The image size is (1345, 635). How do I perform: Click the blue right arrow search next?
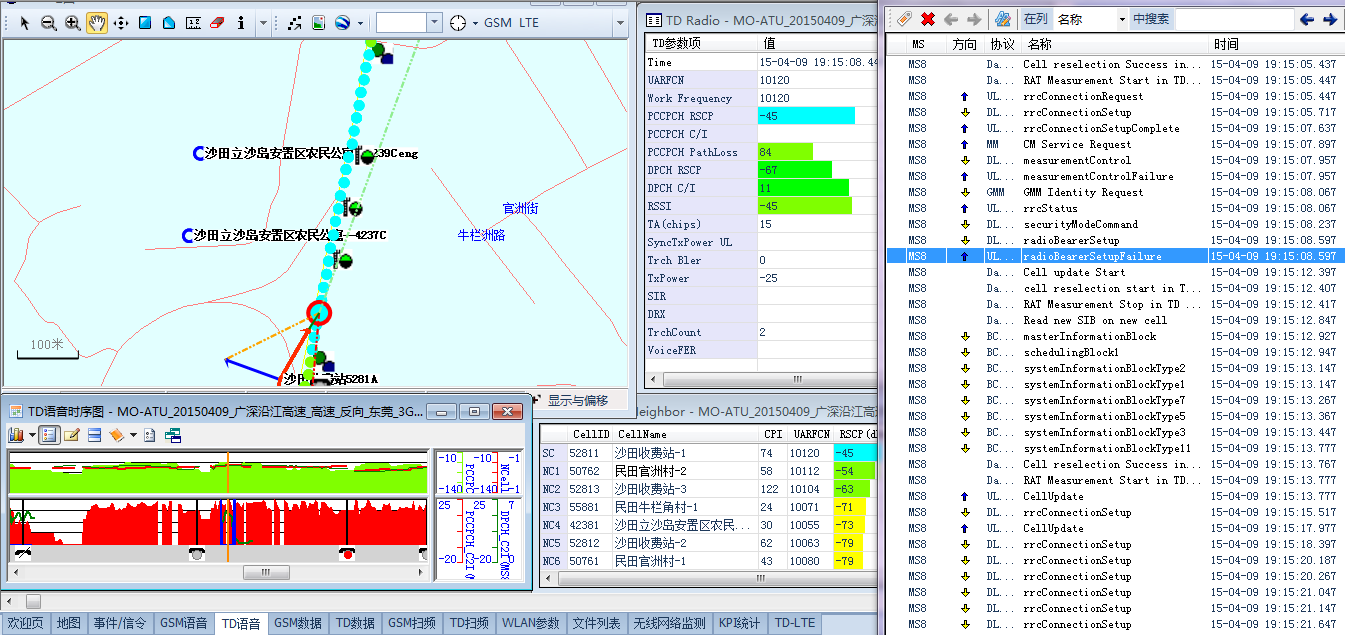1331,19
